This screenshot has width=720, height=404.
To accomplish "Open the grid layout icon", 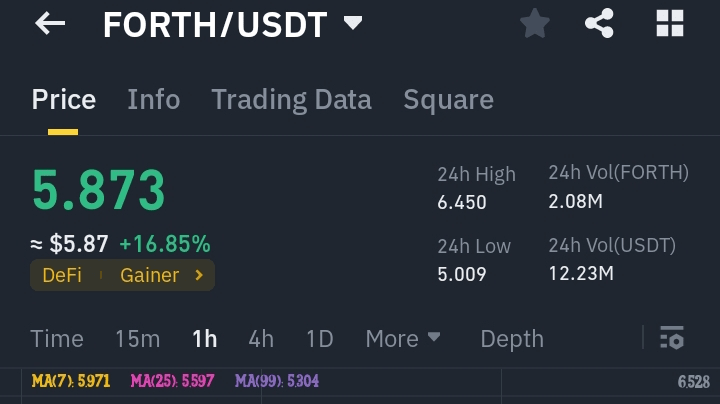I will (x=670, y=23).
